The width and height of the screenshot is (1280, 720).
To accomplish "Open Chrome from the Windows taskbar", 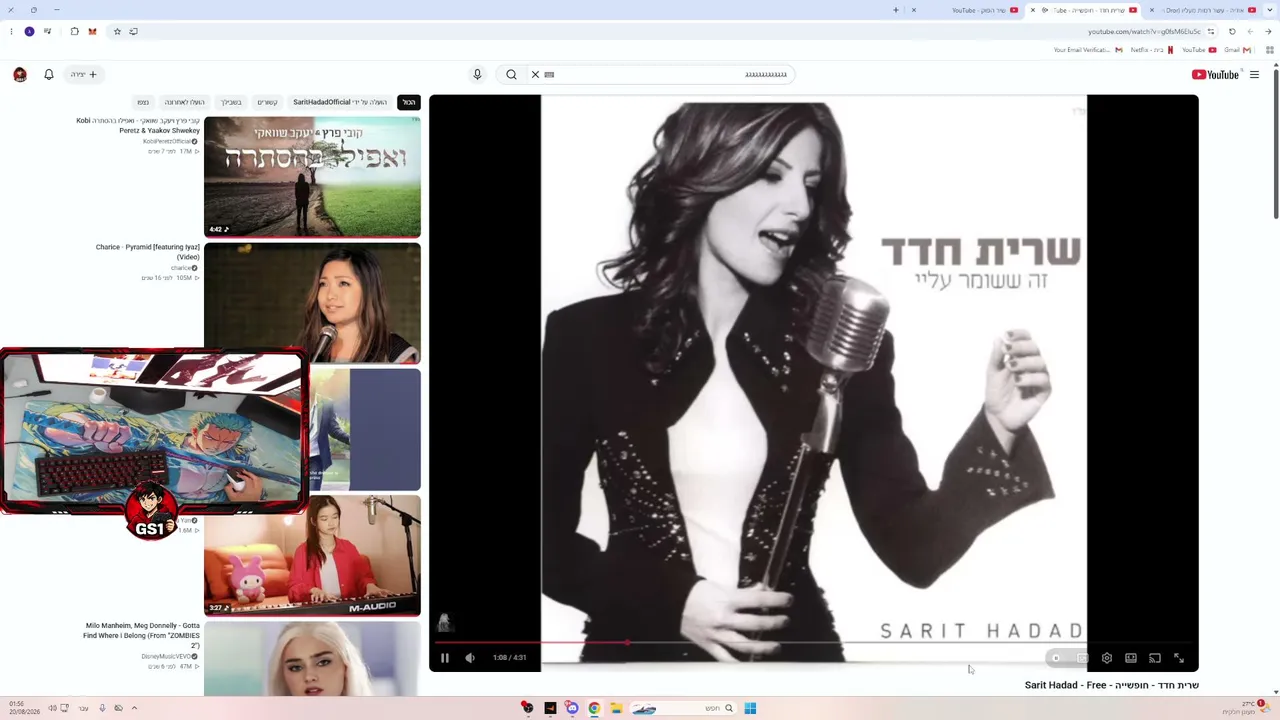I will 594,708.
